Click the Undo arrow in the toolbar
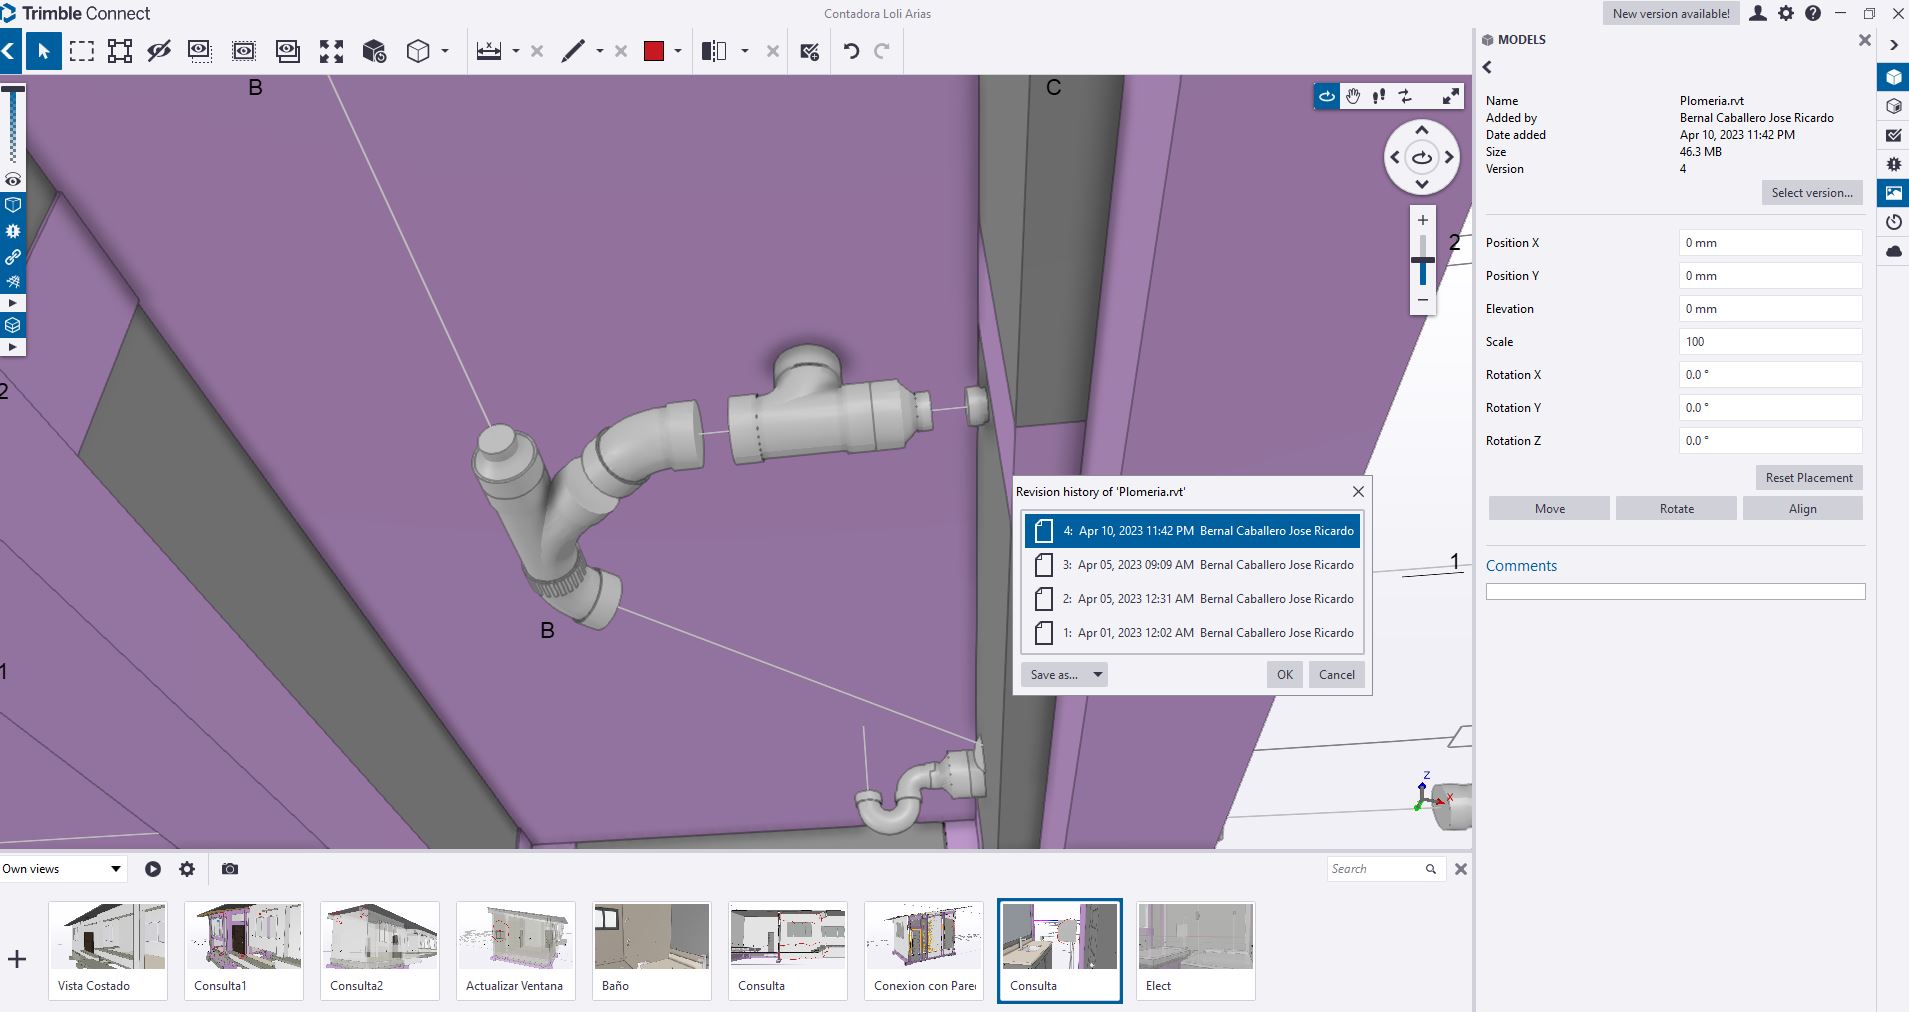The height and width of the screenshot is (1012, 1909). point(849,51)
